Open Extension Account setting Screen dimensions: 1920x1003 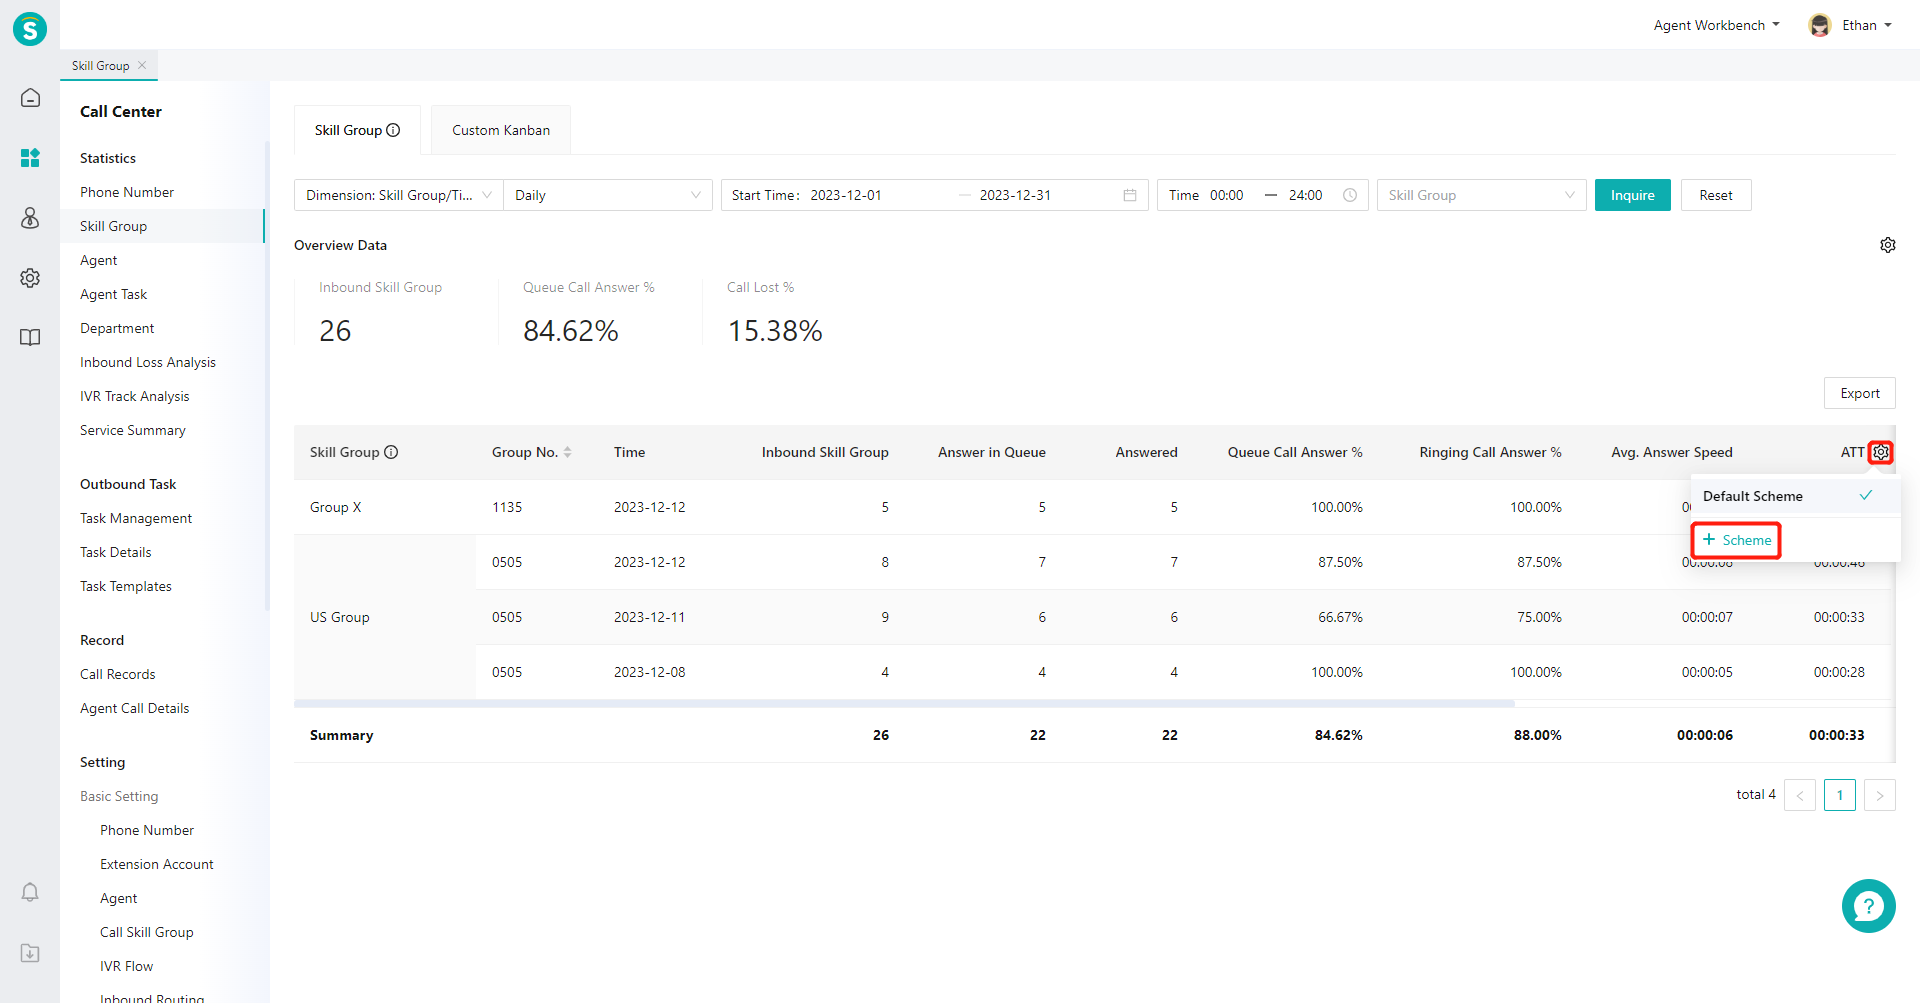click(x=157, y=864)
